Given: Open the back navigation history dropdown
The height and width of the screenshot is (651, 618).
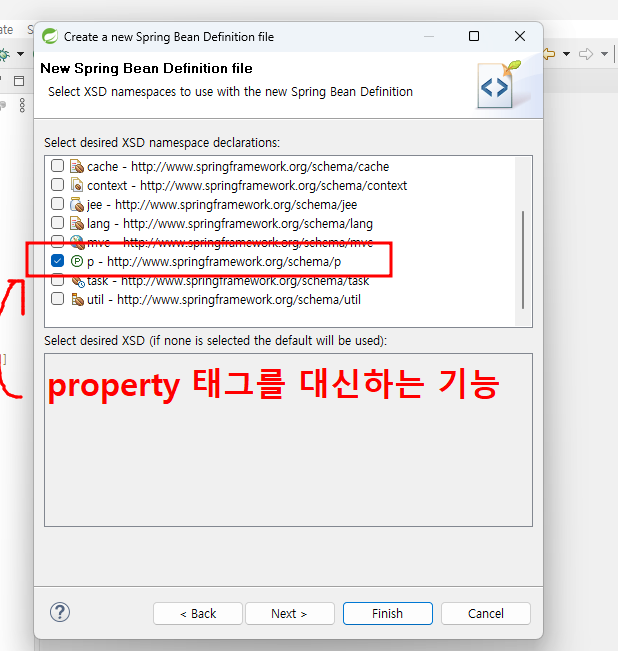Looking at the screenshot, I should 567,54.
